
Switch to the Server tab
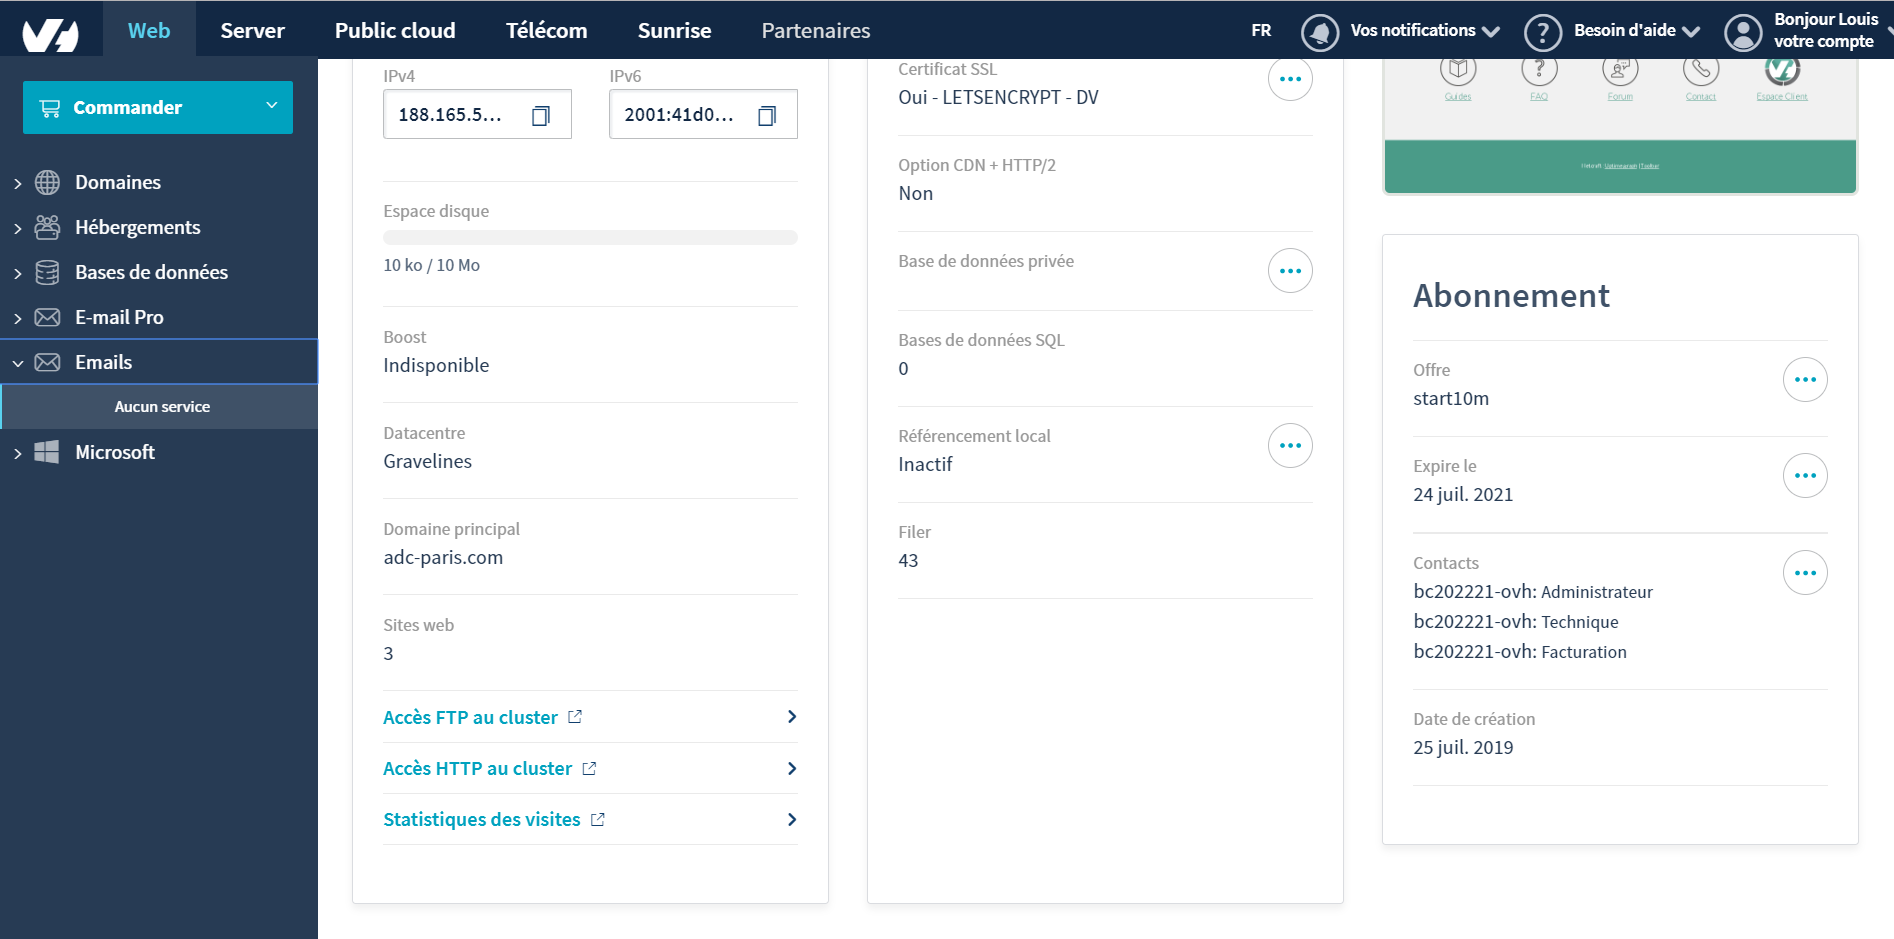pos(252,31)
